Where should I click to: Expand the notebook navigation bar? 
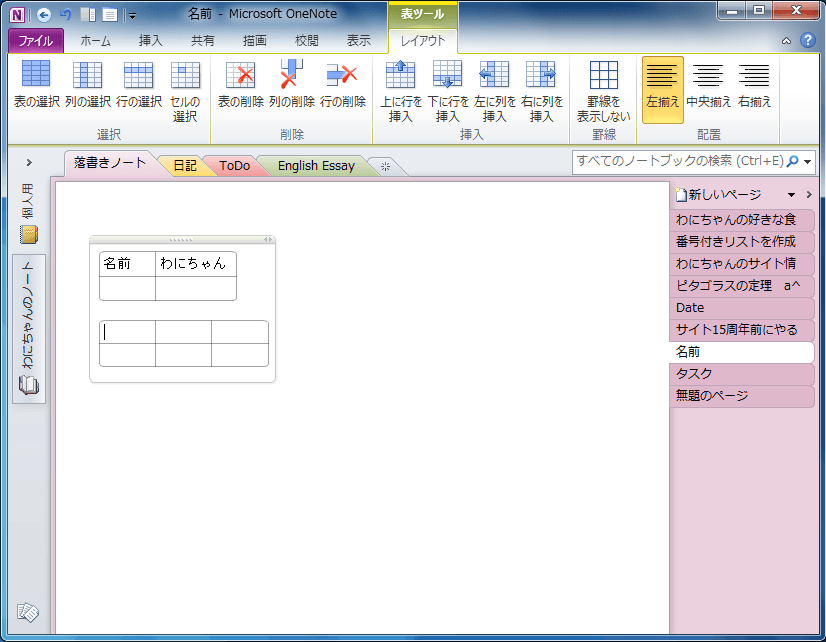click(29, 163)
